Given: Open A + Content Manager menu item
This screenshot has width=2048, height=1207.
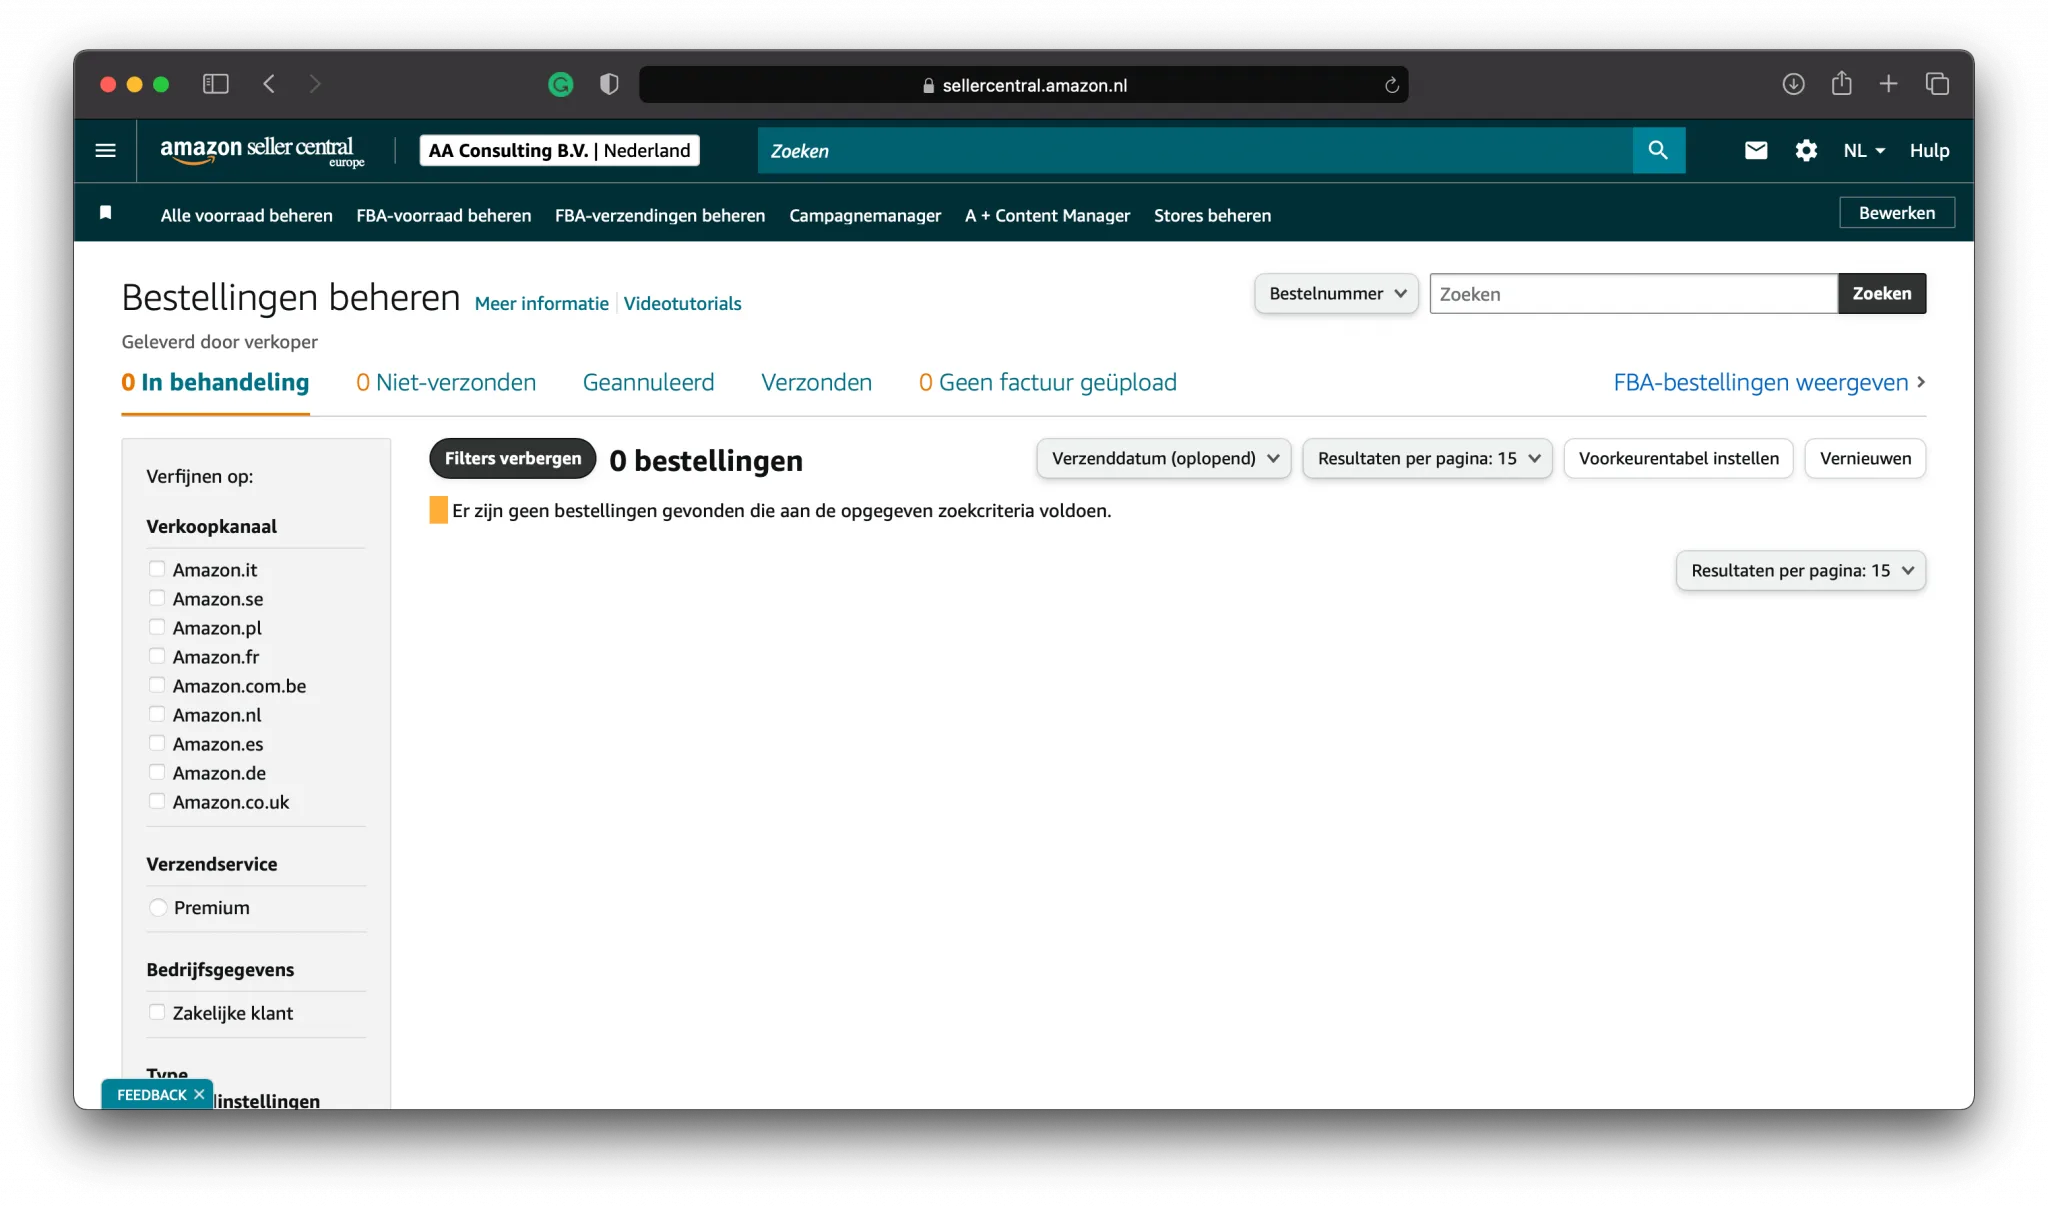Looking at the screenshot, I should pyautogui.click(x=1047, y=215).
